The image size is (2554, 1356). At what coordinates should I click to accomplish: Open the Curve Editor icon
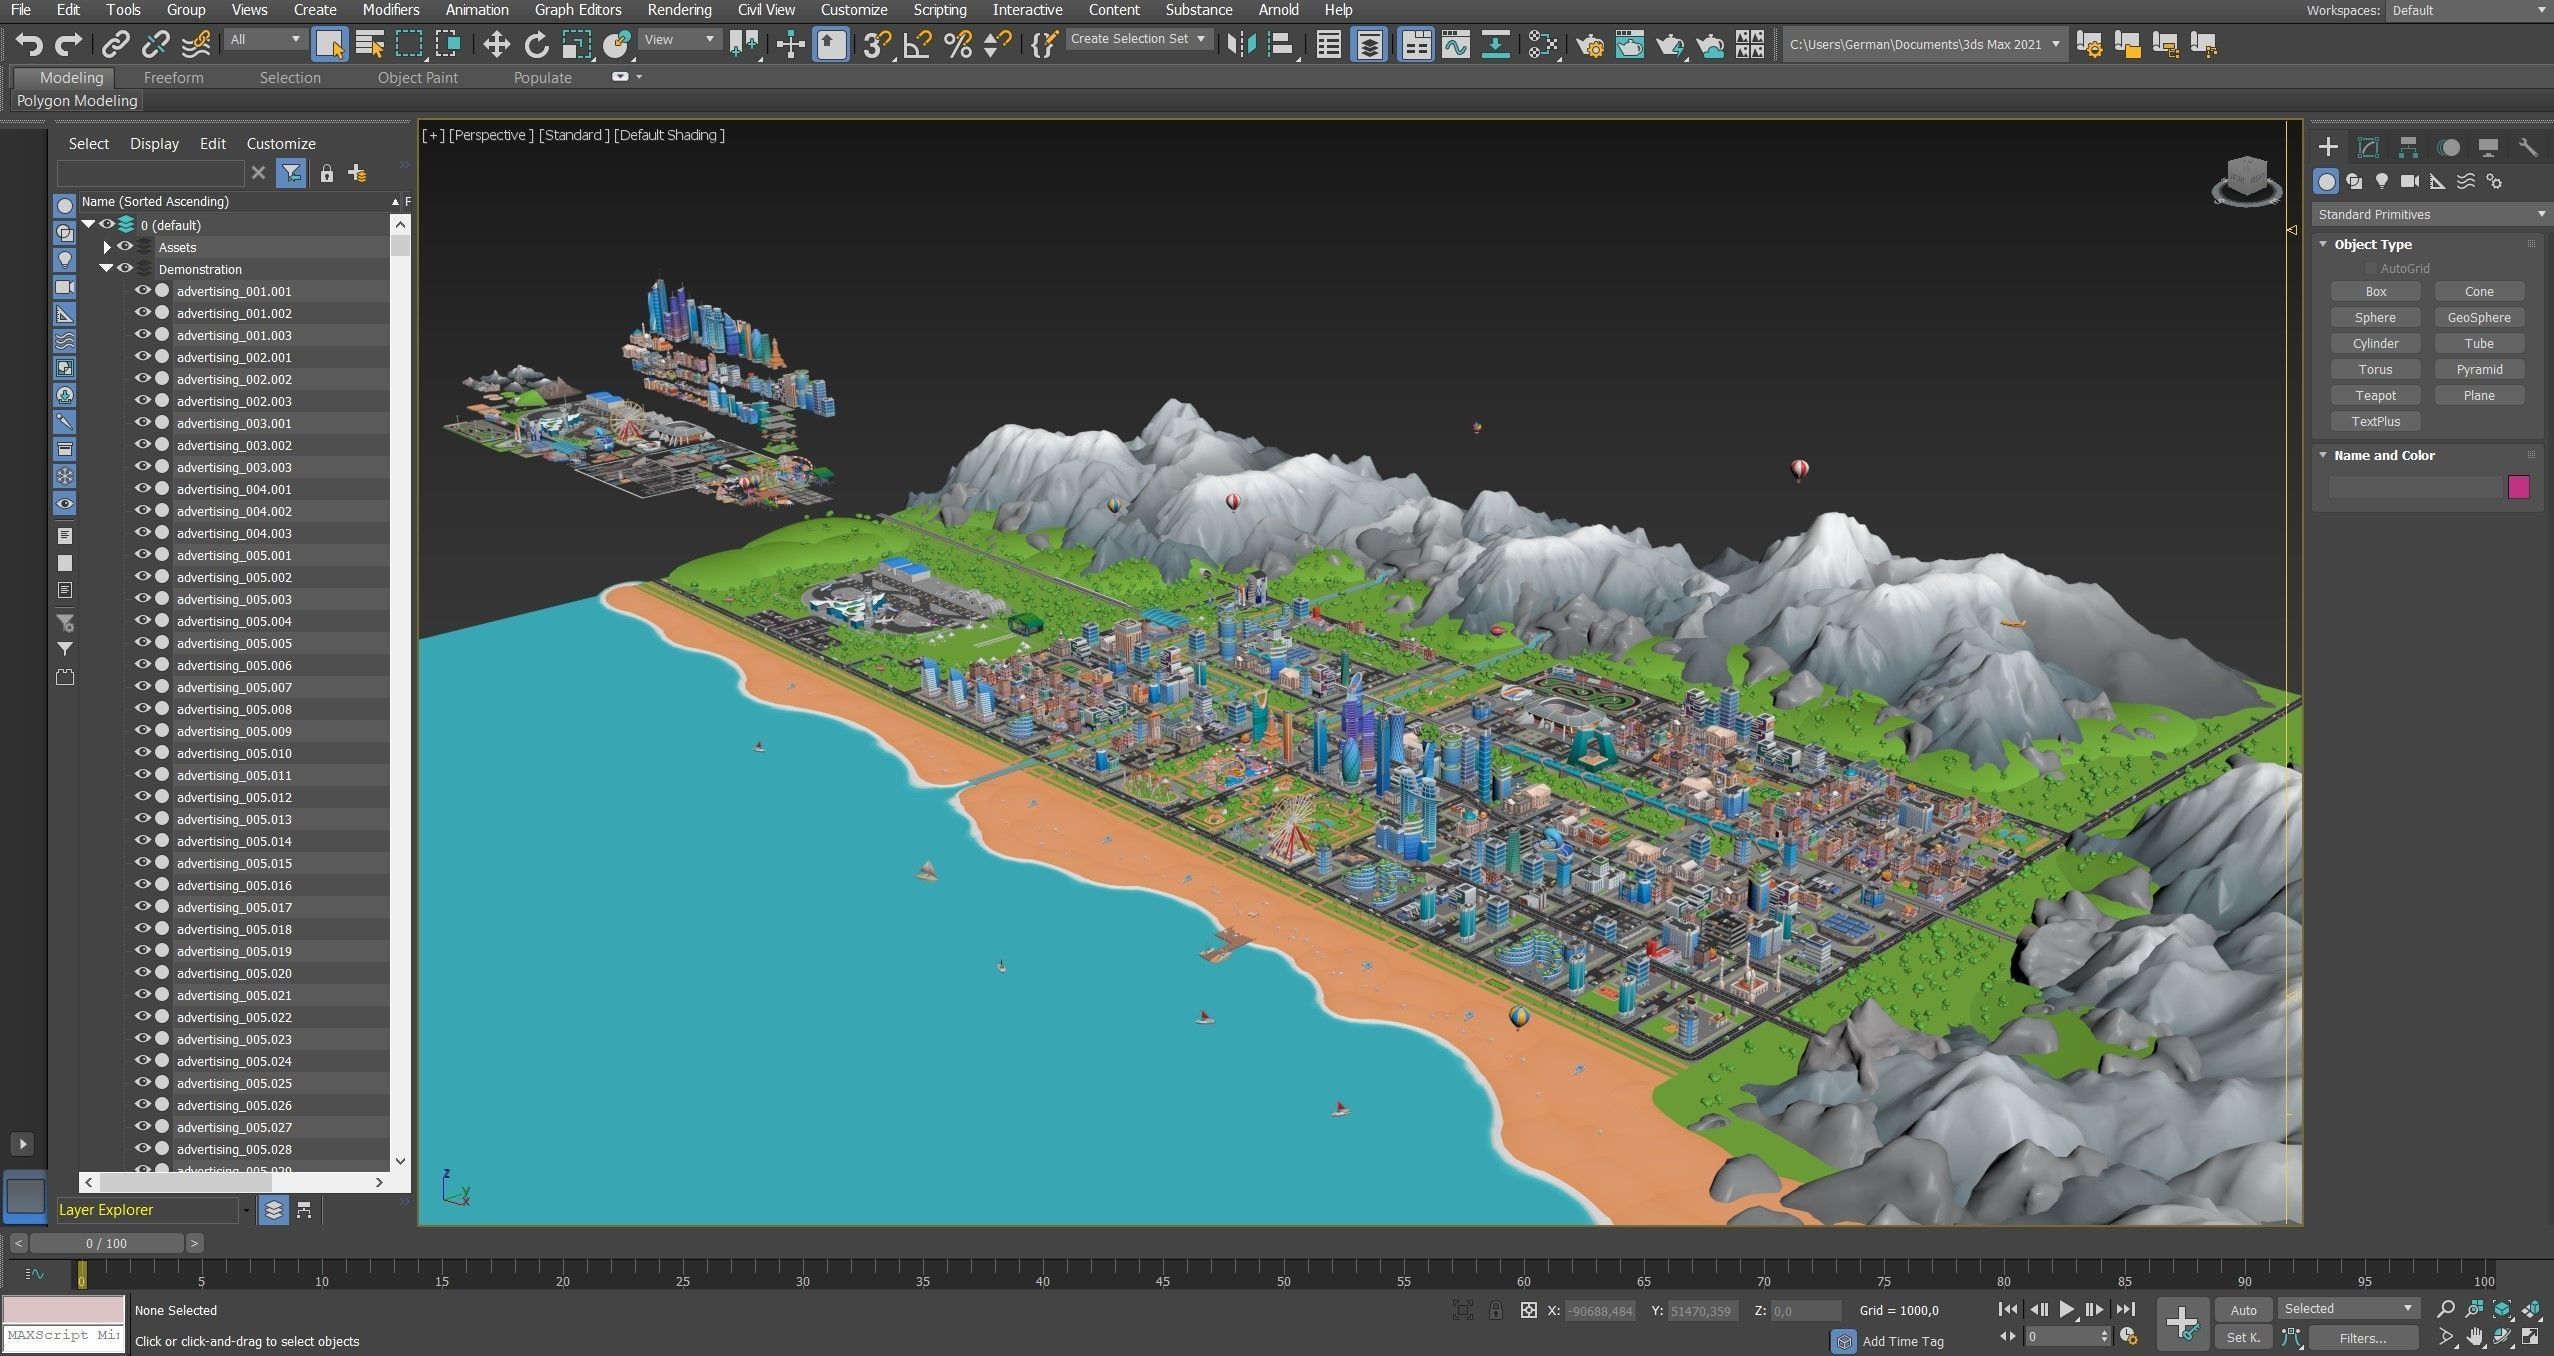[x=1456, y=44]
